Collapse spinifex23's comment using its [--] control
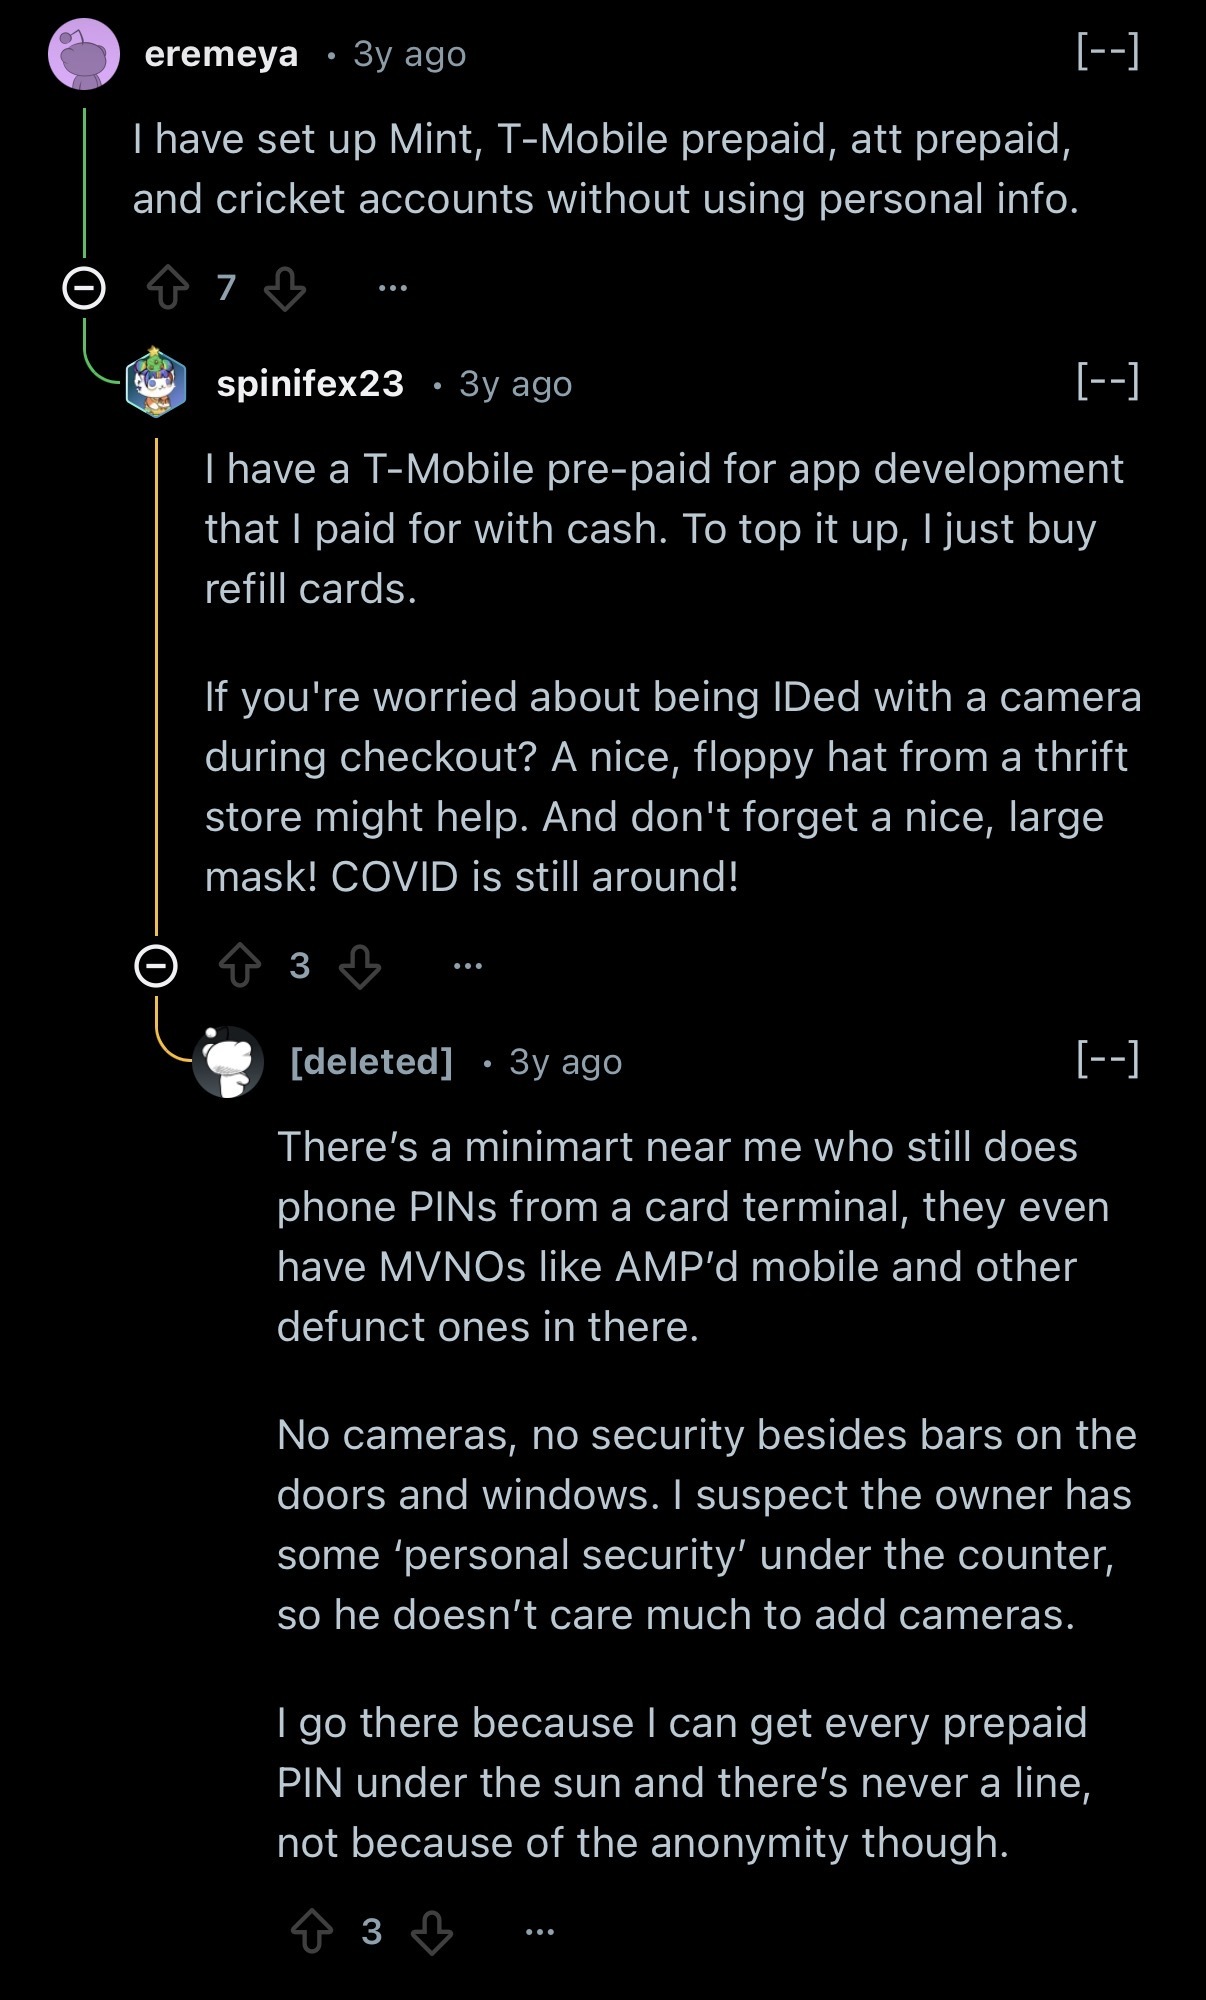This screenshot has height=2000, width=1206. click(x=1108, y=382)
